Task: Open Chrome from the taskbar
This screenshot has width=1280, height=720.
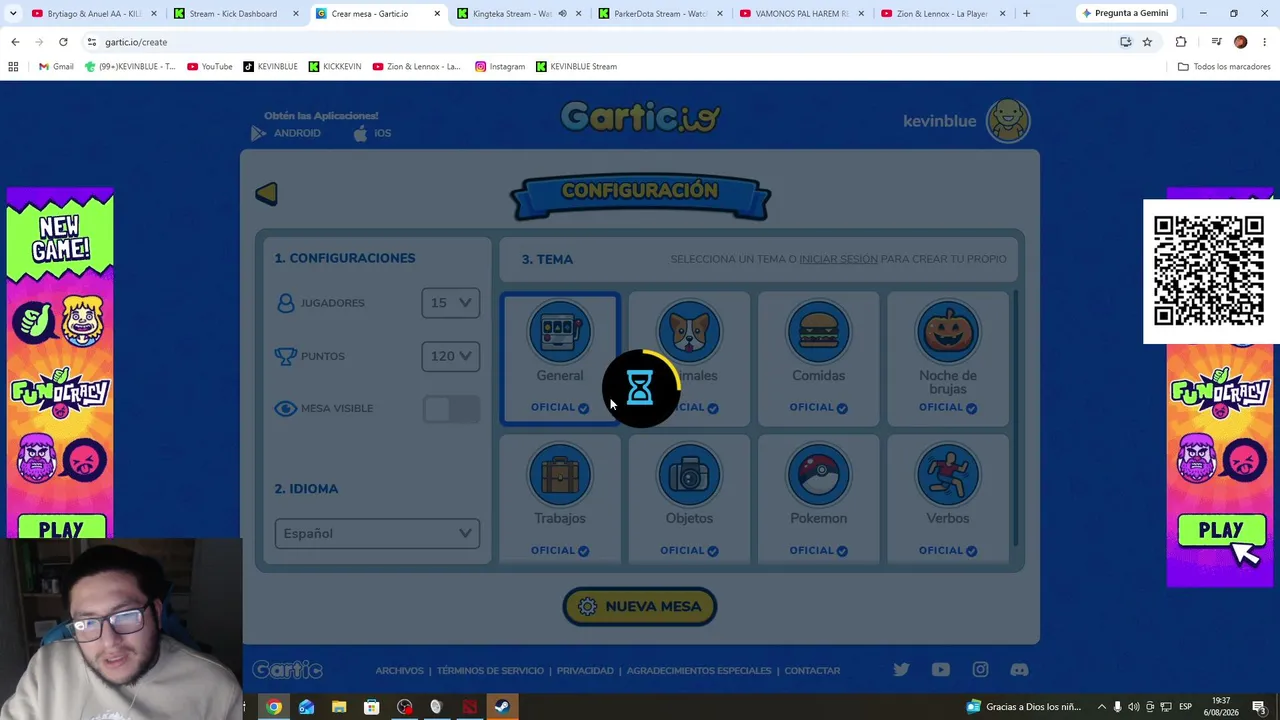Action: coord(274,707)
